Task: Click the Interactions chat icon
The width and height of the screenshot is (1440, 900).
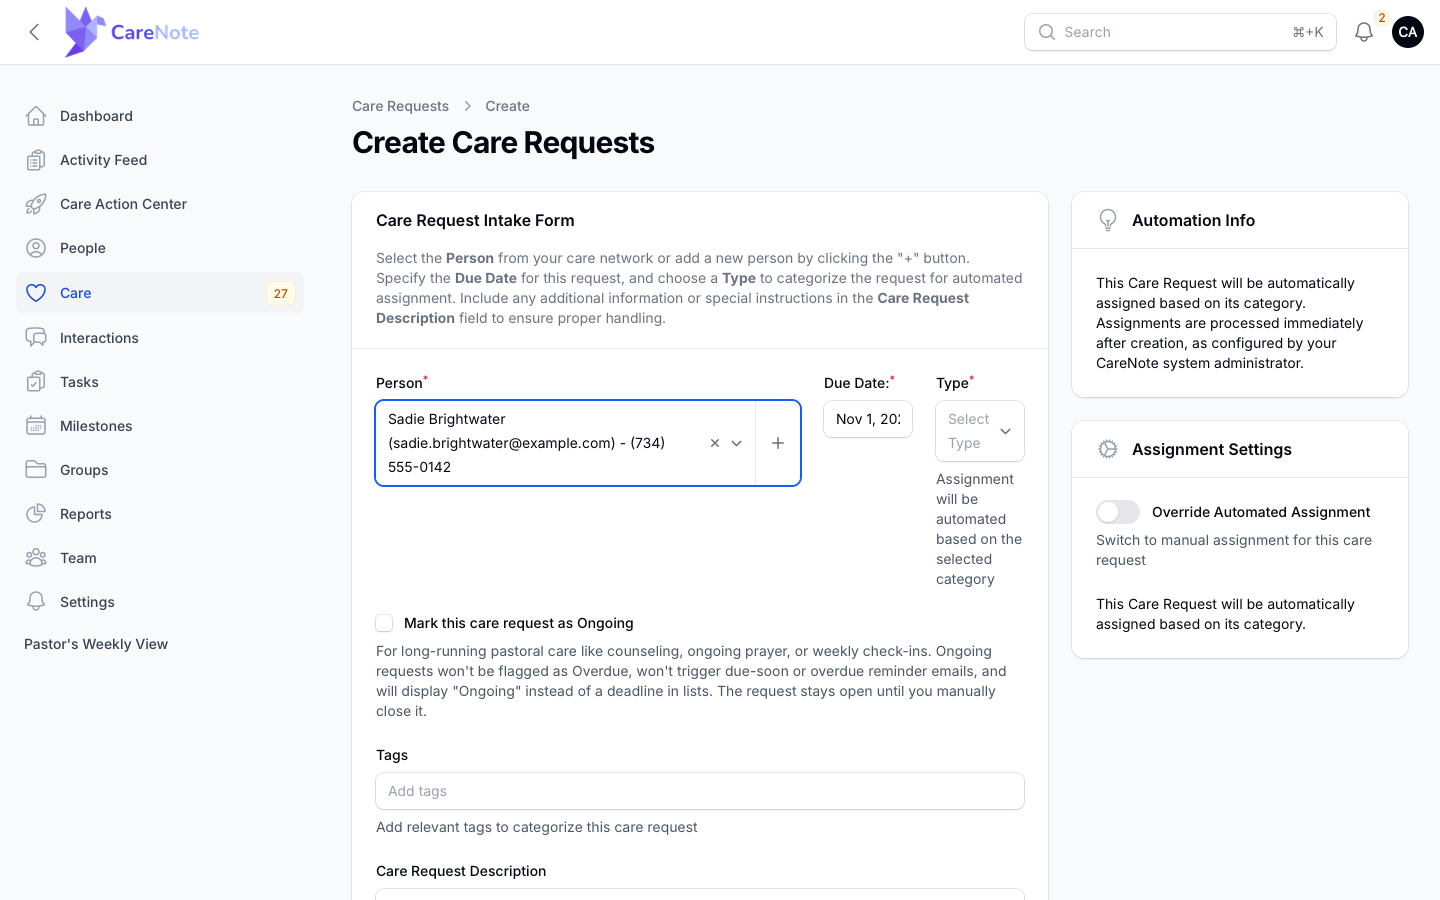Action: point(36,338)
